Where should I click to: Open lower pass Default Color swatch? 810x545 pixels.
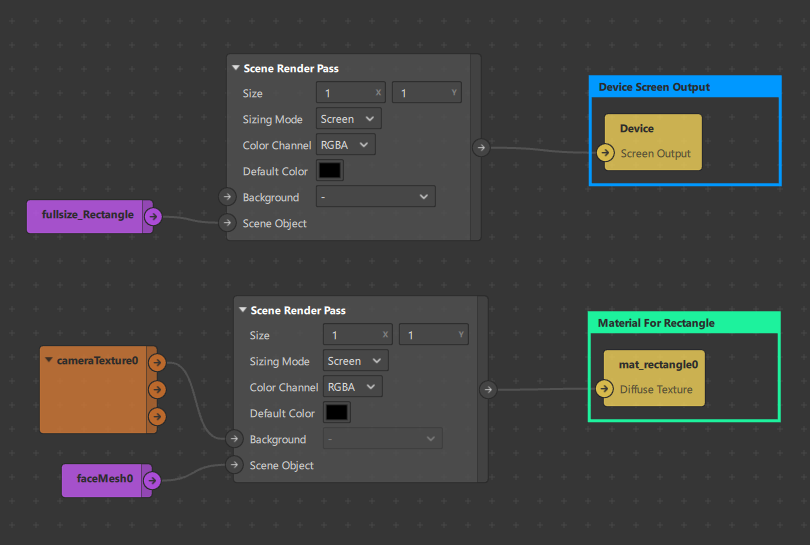337,412
